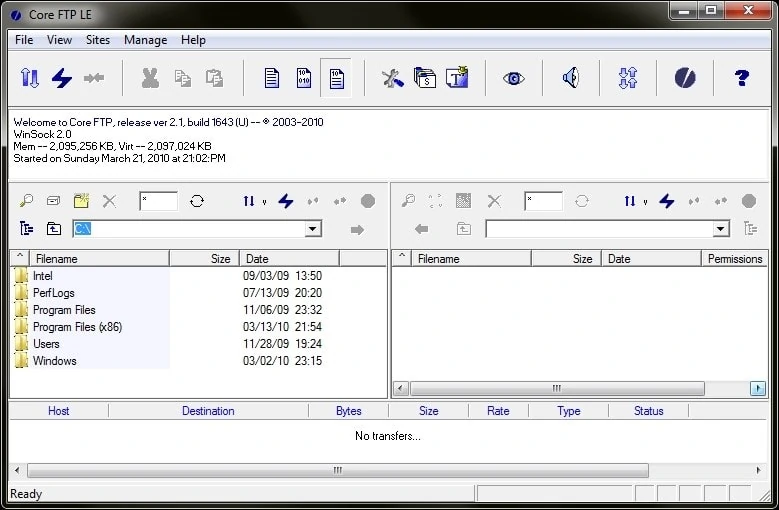This screenshot has width=779, height=510.
Task: Select binary transfer mode icon with 1010
Action: click(304, 78)
